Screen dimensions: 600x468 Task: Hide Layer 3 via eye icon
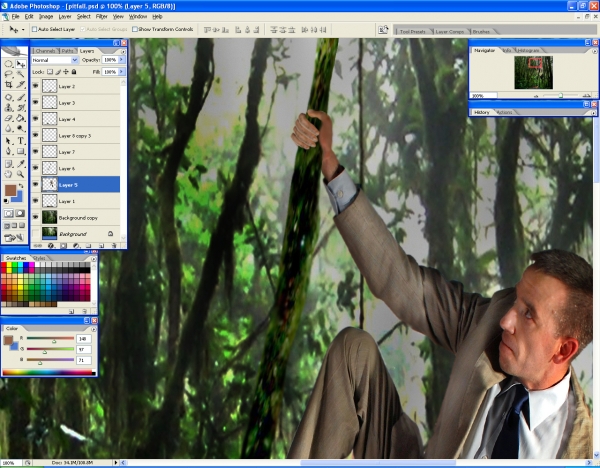[36, 103]
